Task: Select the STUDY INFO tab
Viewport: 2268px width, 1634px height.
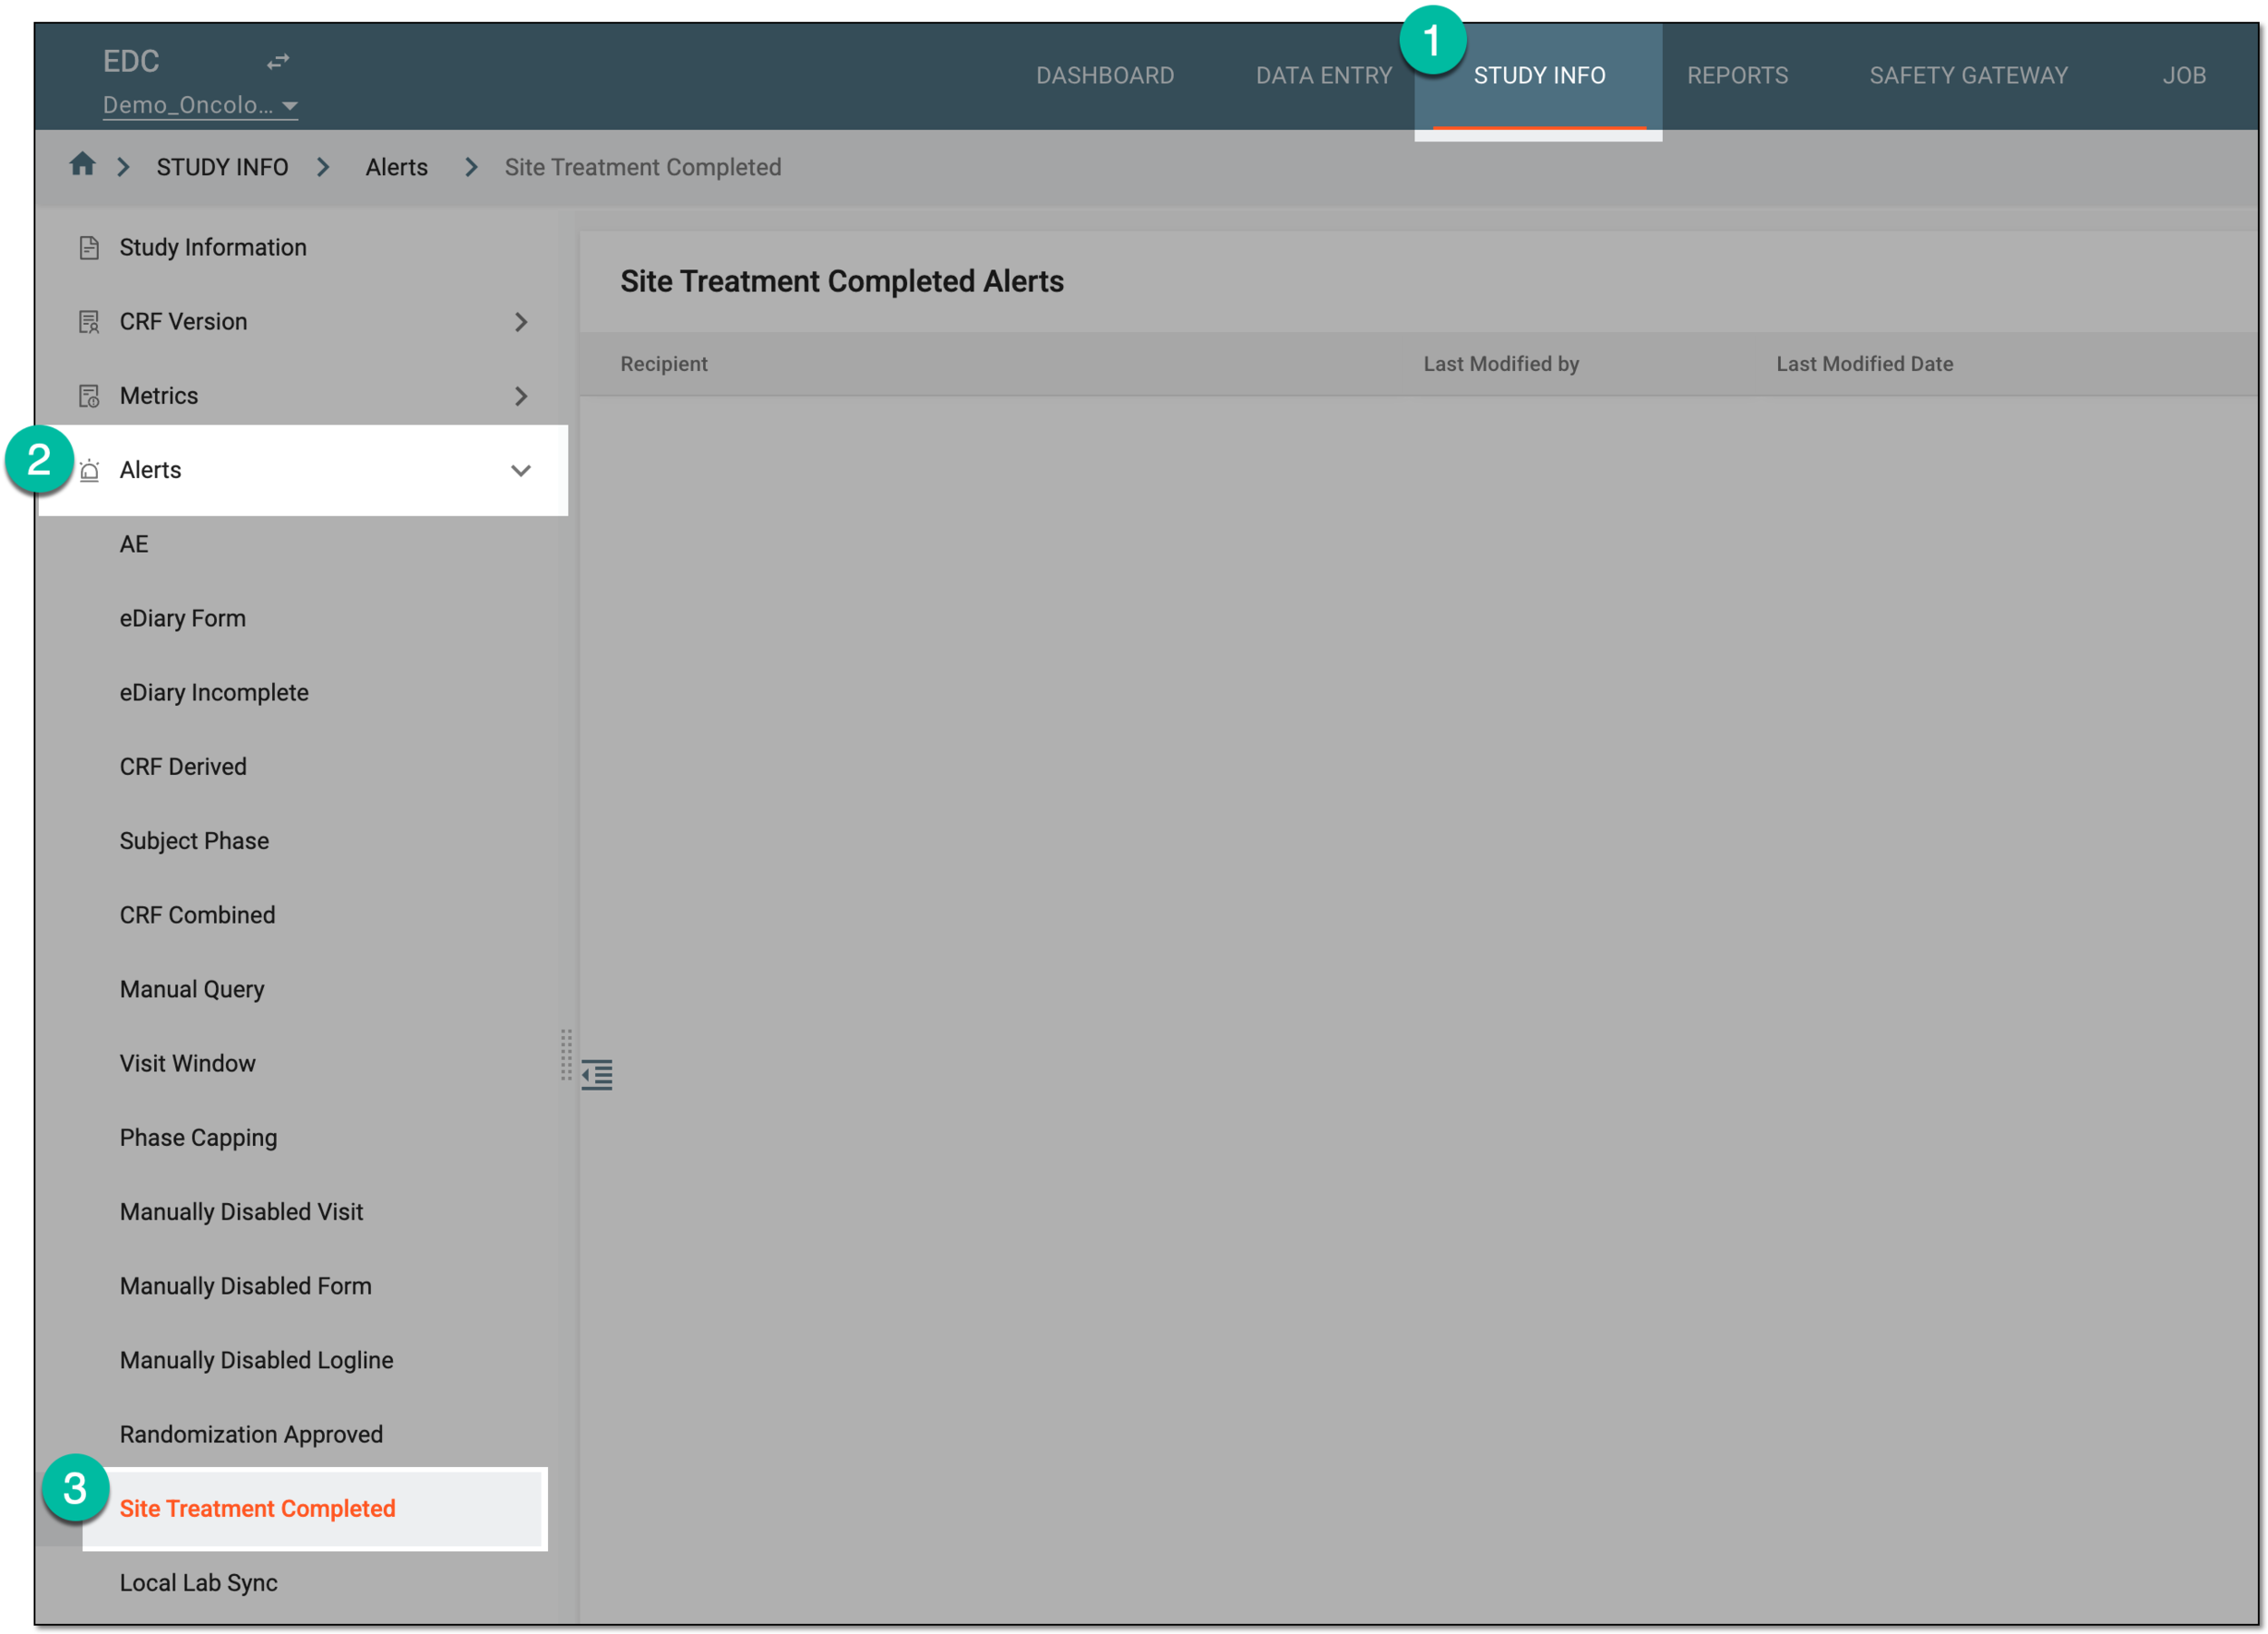Action: [x=1539, y=76]
